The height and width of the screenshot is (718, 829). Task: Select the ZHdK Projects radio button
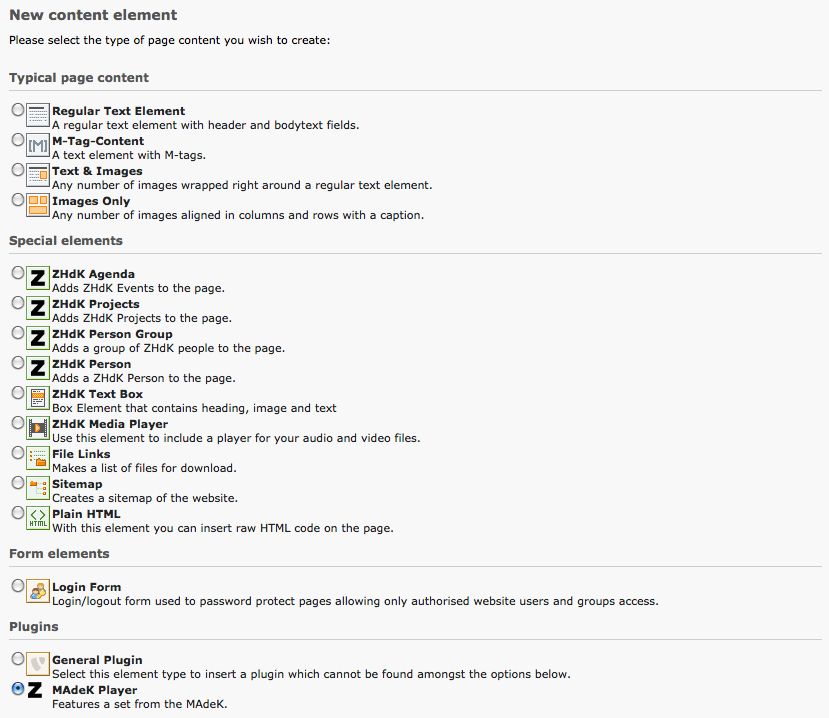click(x=18, y=302)
